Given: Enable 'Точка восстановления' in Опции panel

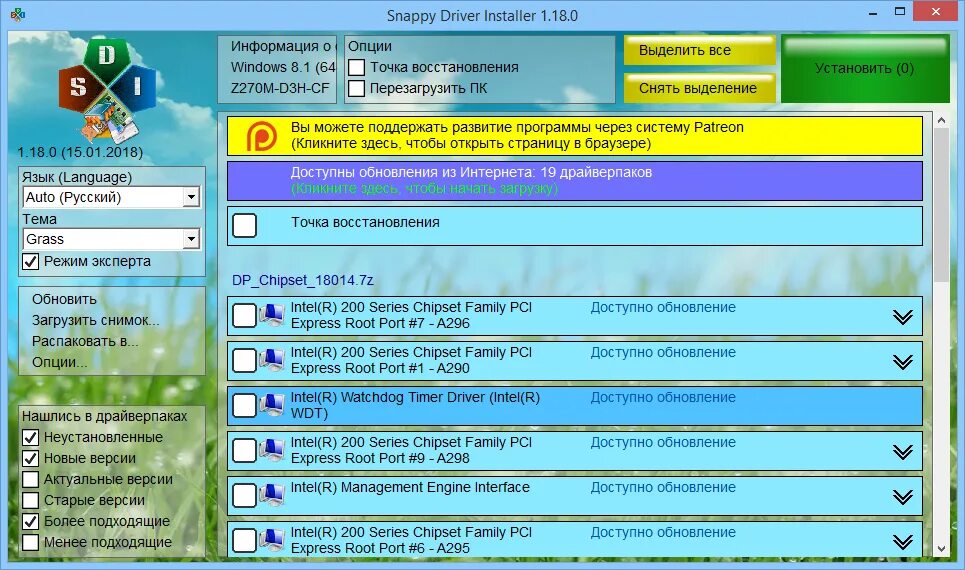Looking at the screenshot, I should pyautogui.click(x=357, y=68).
